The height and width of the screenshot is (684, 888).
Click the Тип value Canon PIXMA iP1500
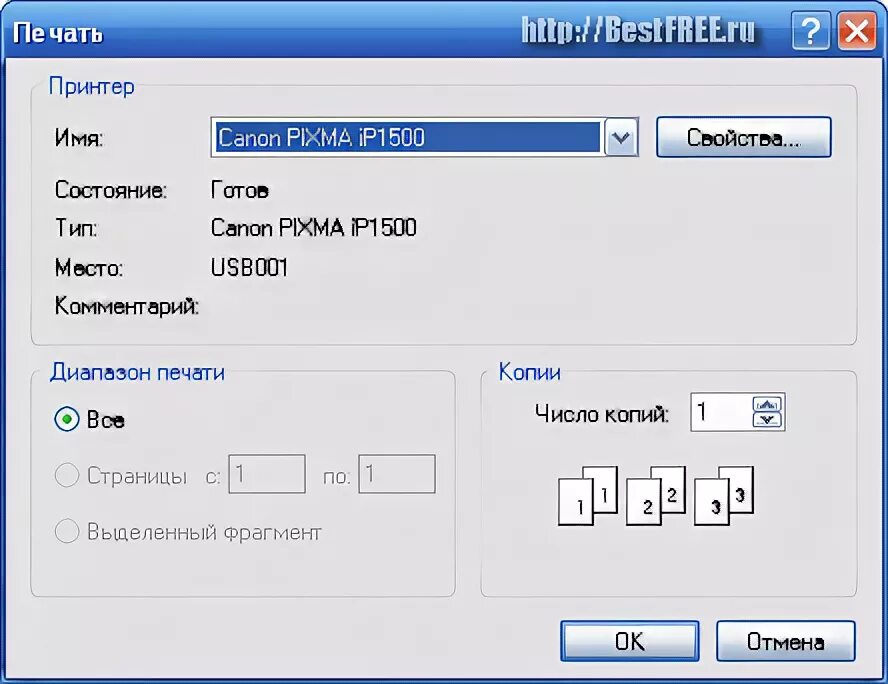tap(314, 228)
